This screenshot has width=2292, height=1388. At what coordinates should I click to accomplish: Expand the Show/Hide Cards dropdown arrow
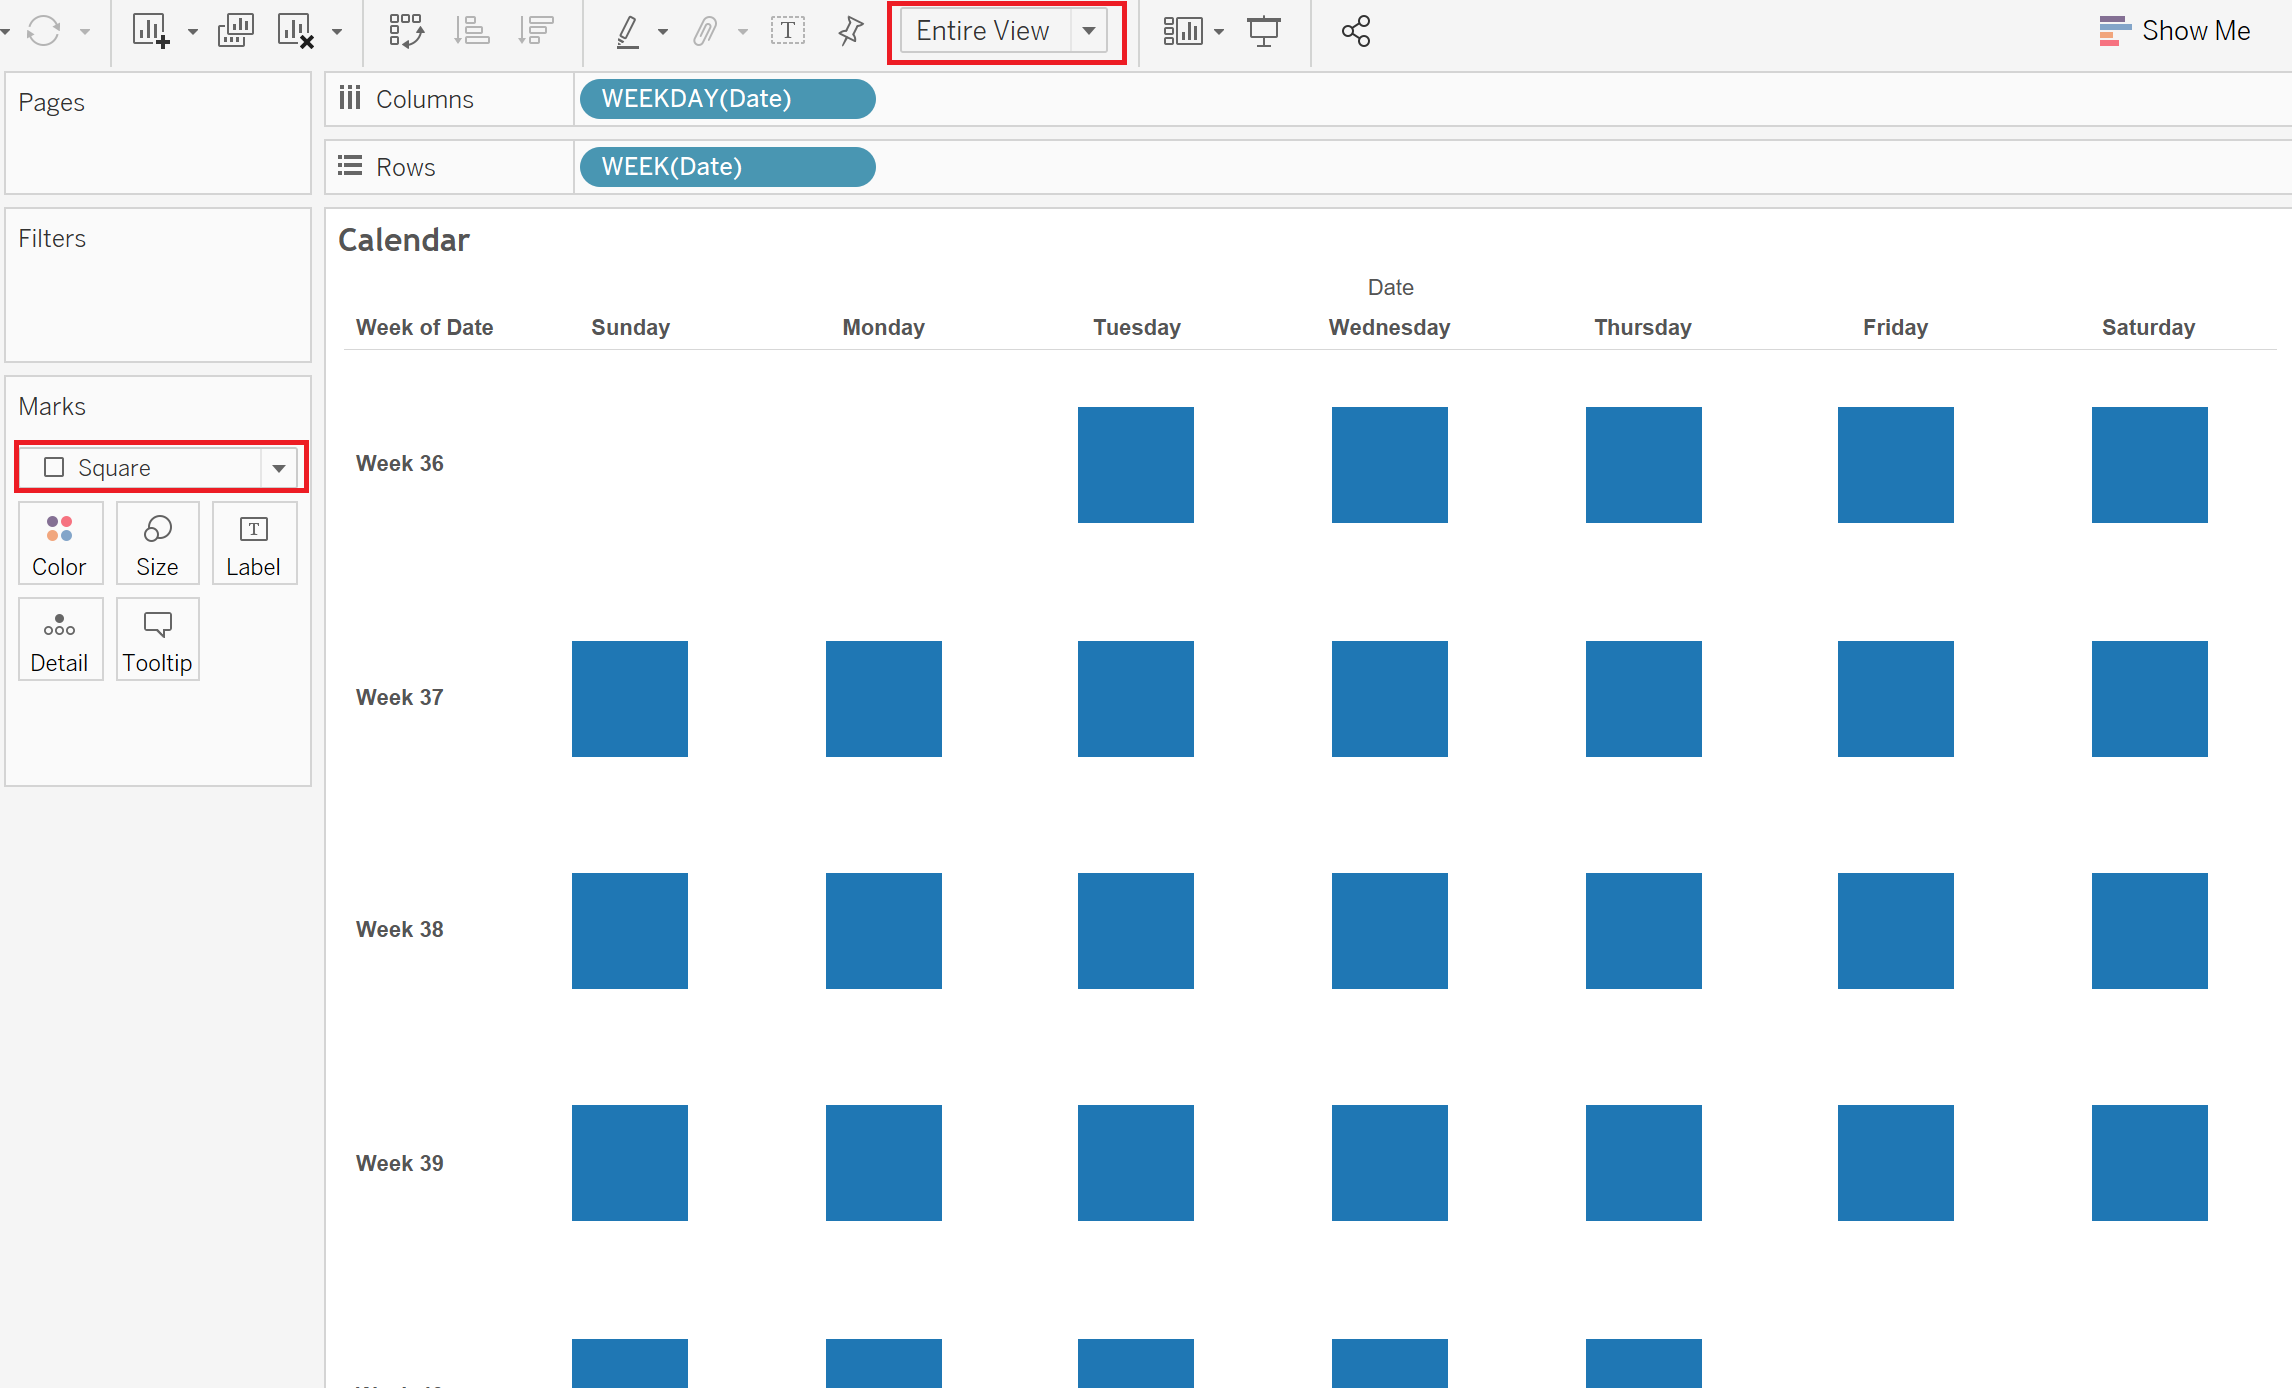pos(1219,32)
